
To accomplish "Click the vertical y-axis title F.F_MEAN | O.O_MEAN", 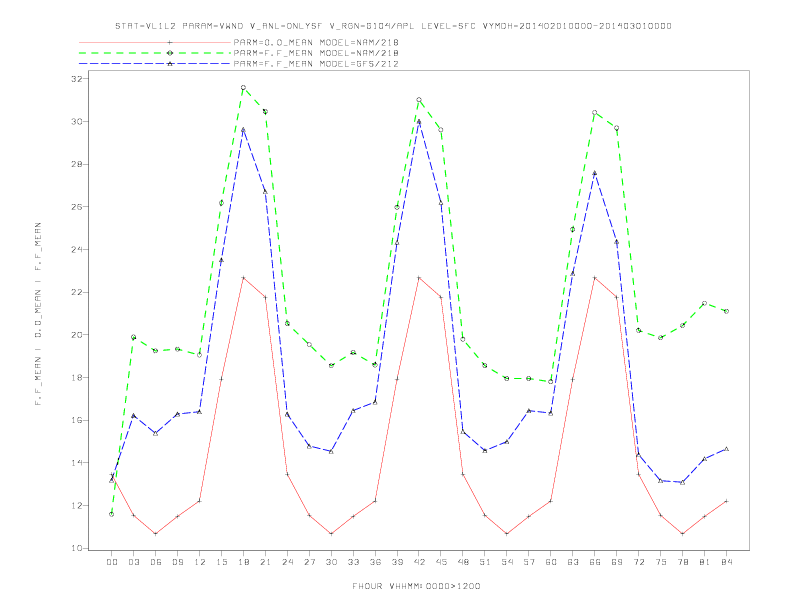I will [38, 313].
